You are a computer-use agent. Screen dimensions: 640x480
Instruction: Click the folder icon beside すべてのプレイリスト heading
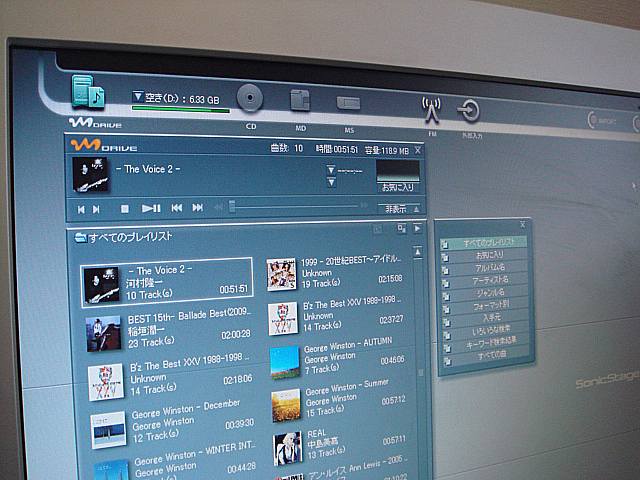point(80,238)
